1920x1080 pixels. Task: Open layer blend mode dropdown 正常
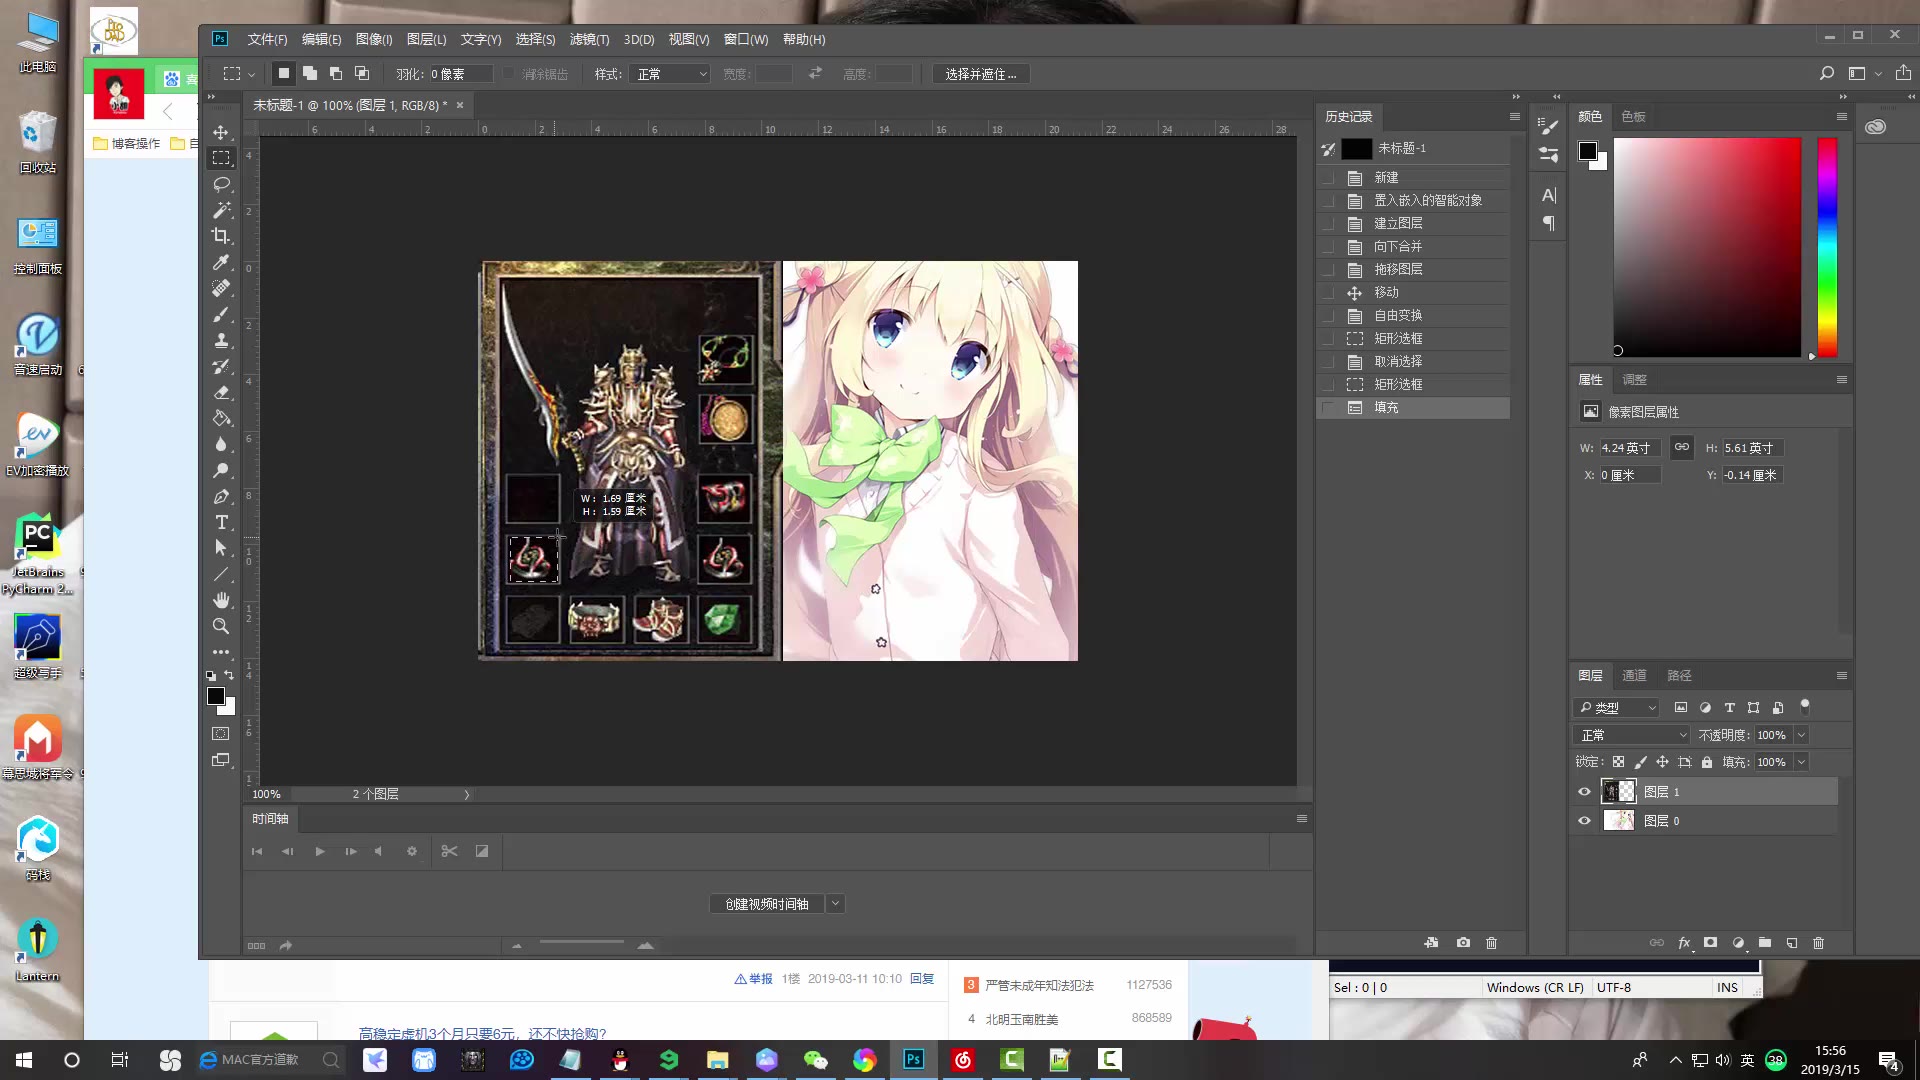tap(1633, 735)
